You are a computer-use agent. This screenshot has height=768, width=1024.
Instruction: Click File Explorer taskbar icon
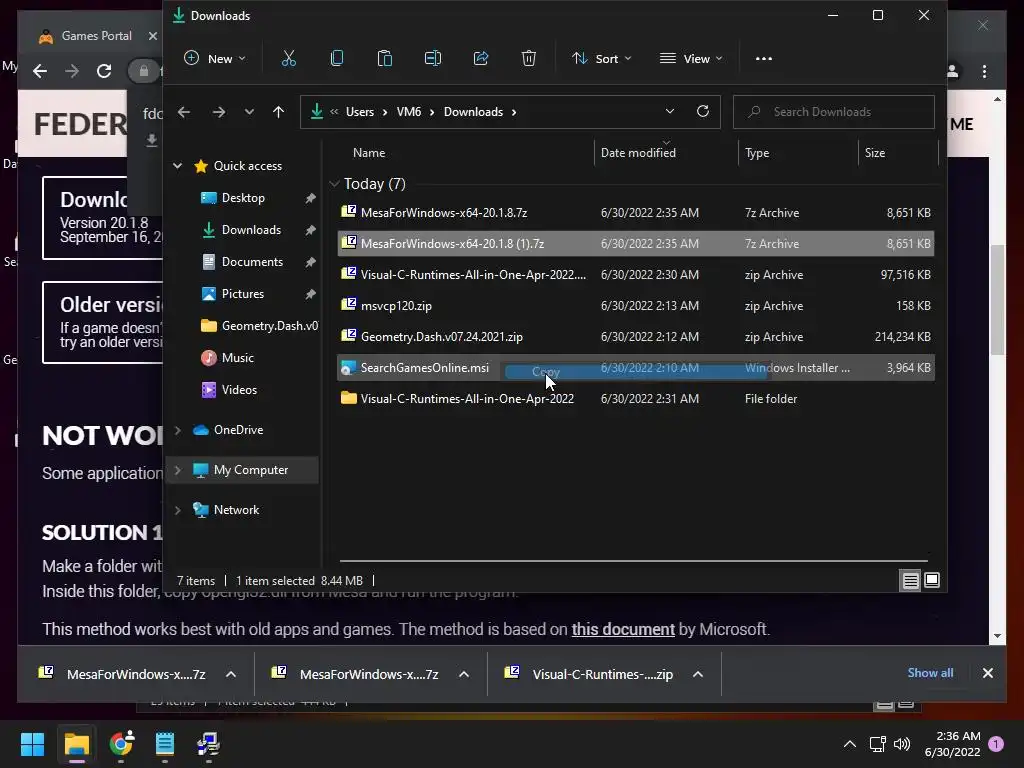76,744
